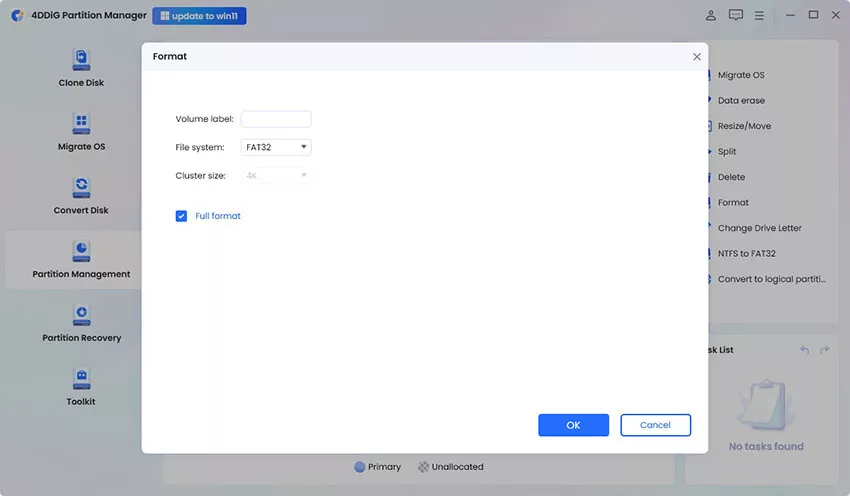
Task: Click the update to win11 button
Action: 199,16
